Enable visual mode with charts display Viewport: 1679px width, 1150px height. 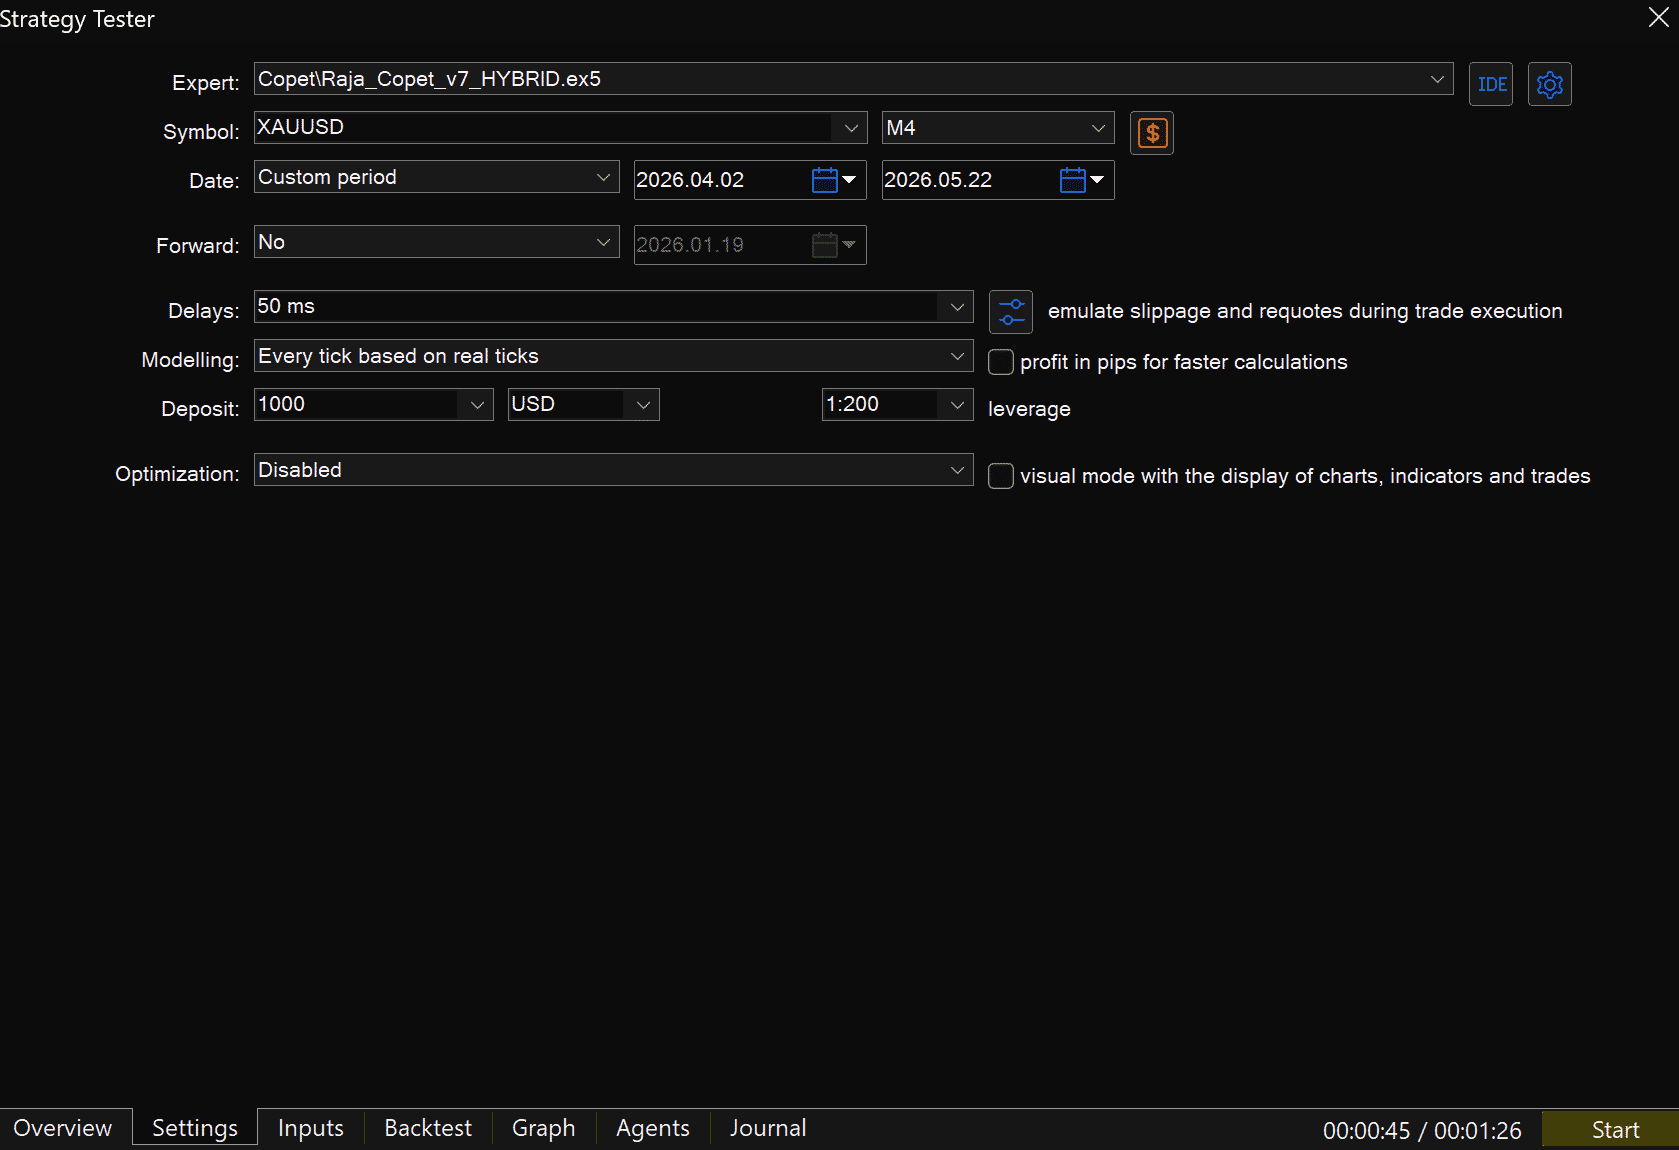tap(1001, 476)
